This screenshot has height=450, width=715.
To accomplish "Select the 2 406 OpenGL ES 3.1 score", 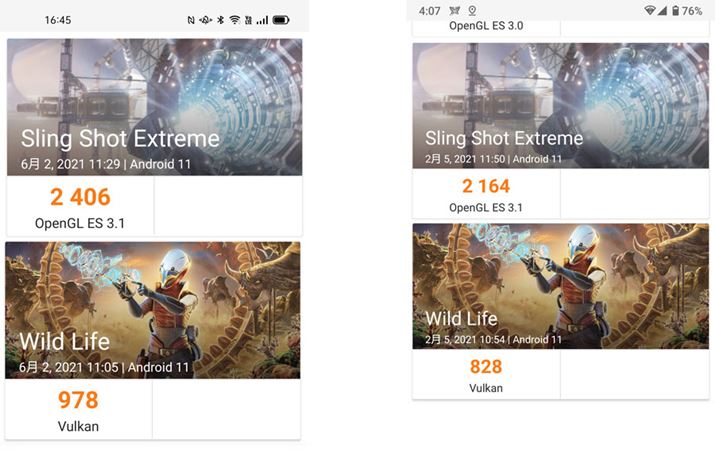I will tap(80, 207).
